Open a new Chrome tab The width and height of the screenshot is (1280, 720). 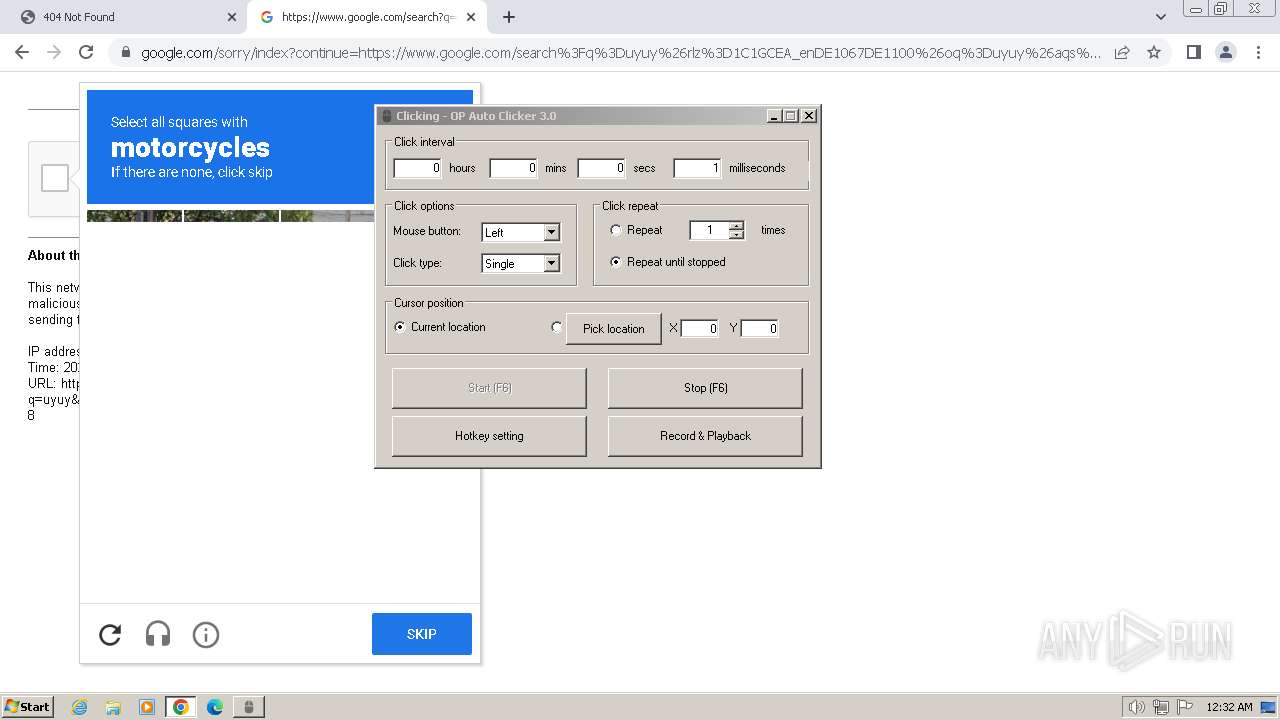coord(509,17)
